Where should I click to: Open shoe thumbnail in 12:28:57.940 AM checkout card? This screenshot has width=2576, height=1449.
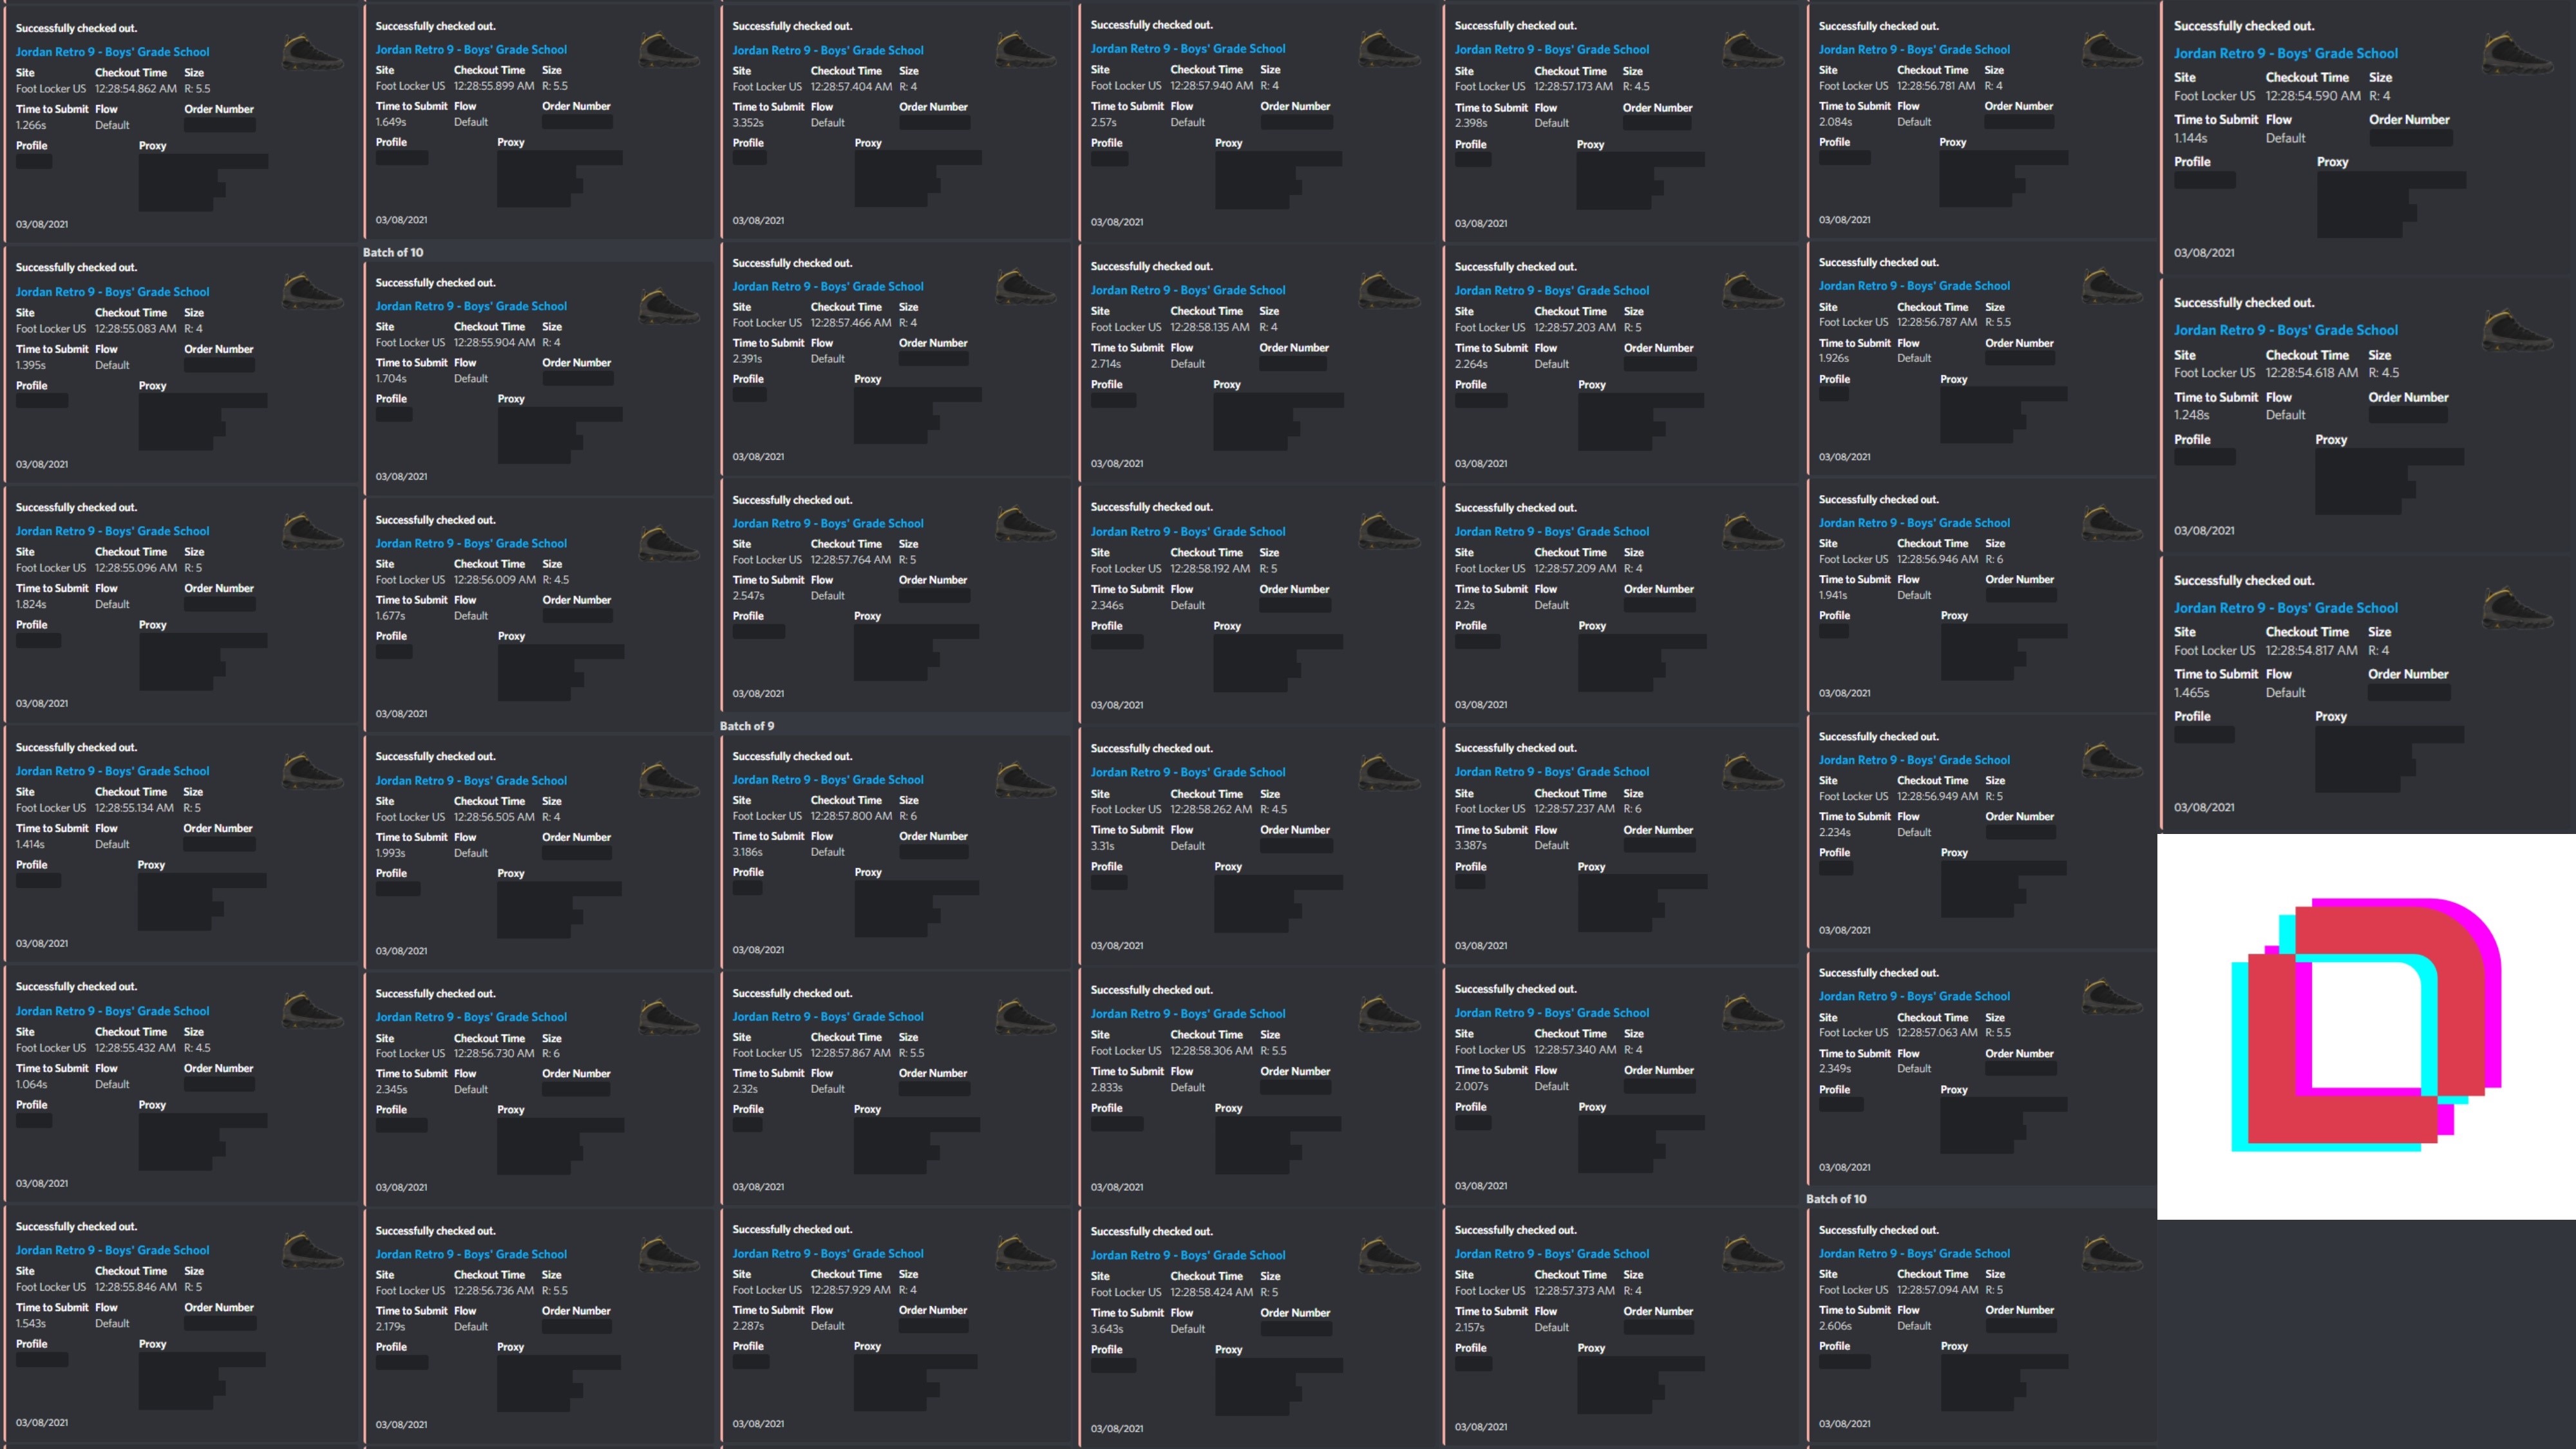coord(1390,49)
